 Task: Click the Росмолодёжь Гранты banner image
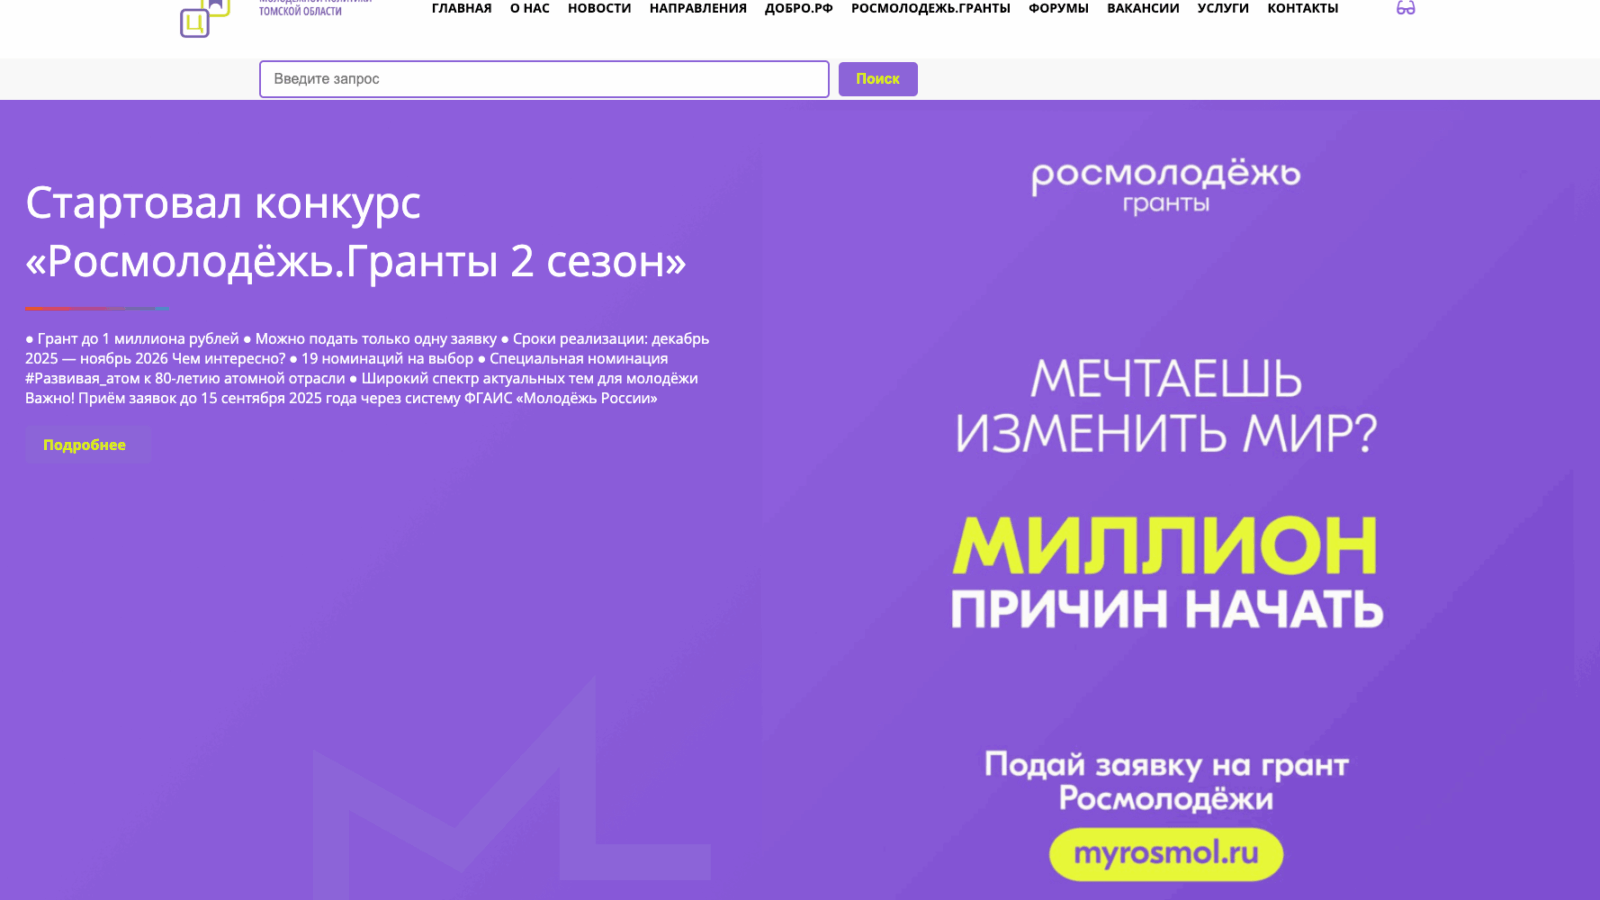click(1167, 500)
